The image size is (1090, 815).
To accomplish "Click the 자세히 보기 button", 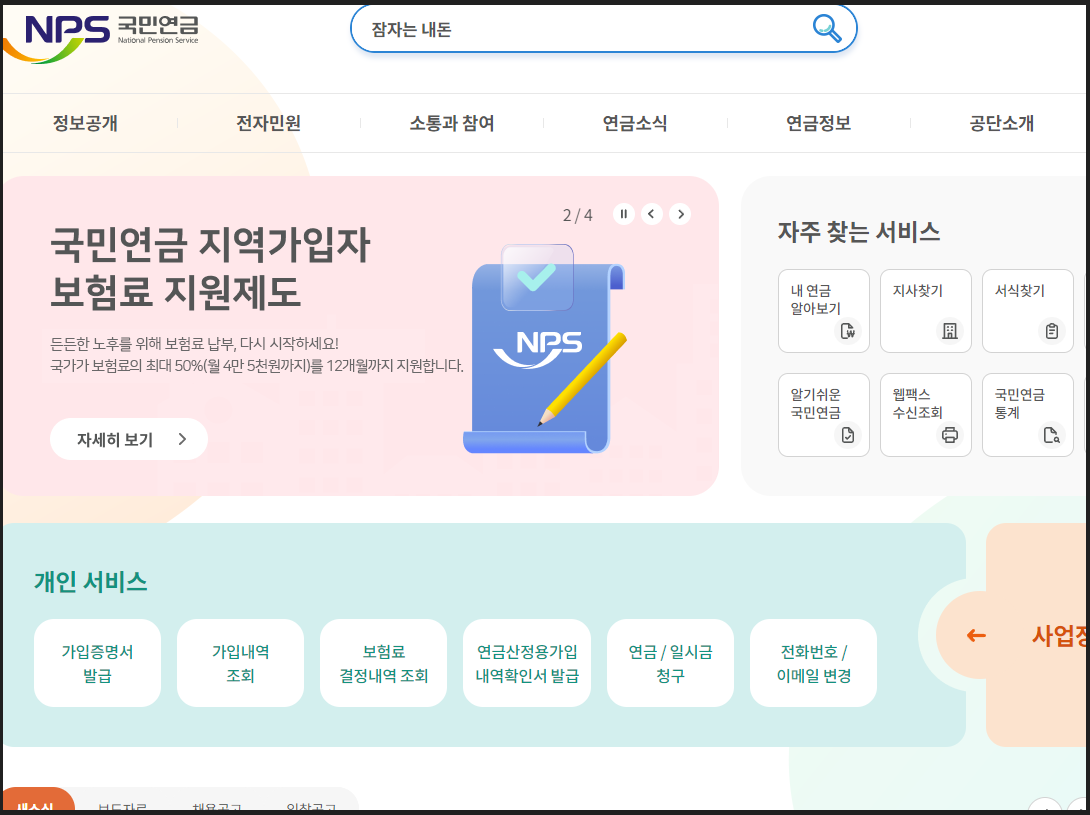I will coord(128,438).
